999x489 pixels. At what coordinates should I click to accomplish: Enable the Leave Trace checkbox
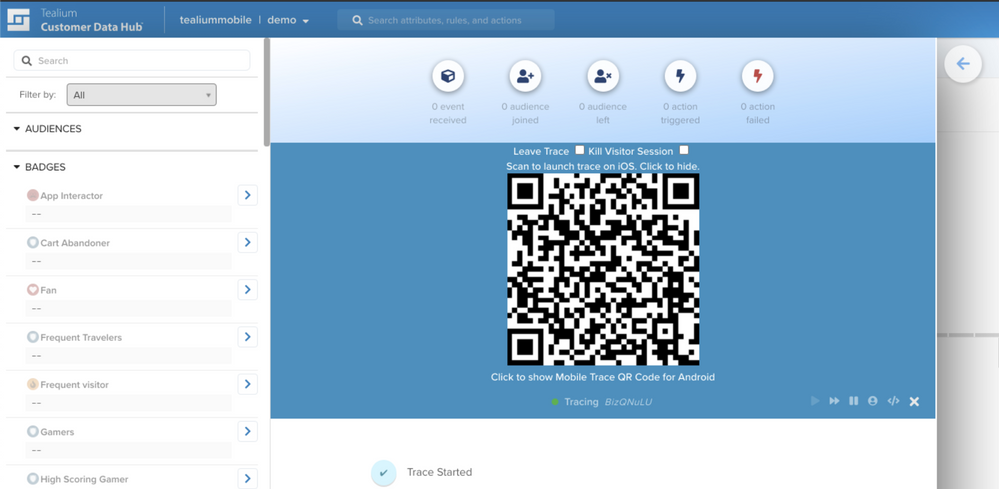[x=579, y=150]
